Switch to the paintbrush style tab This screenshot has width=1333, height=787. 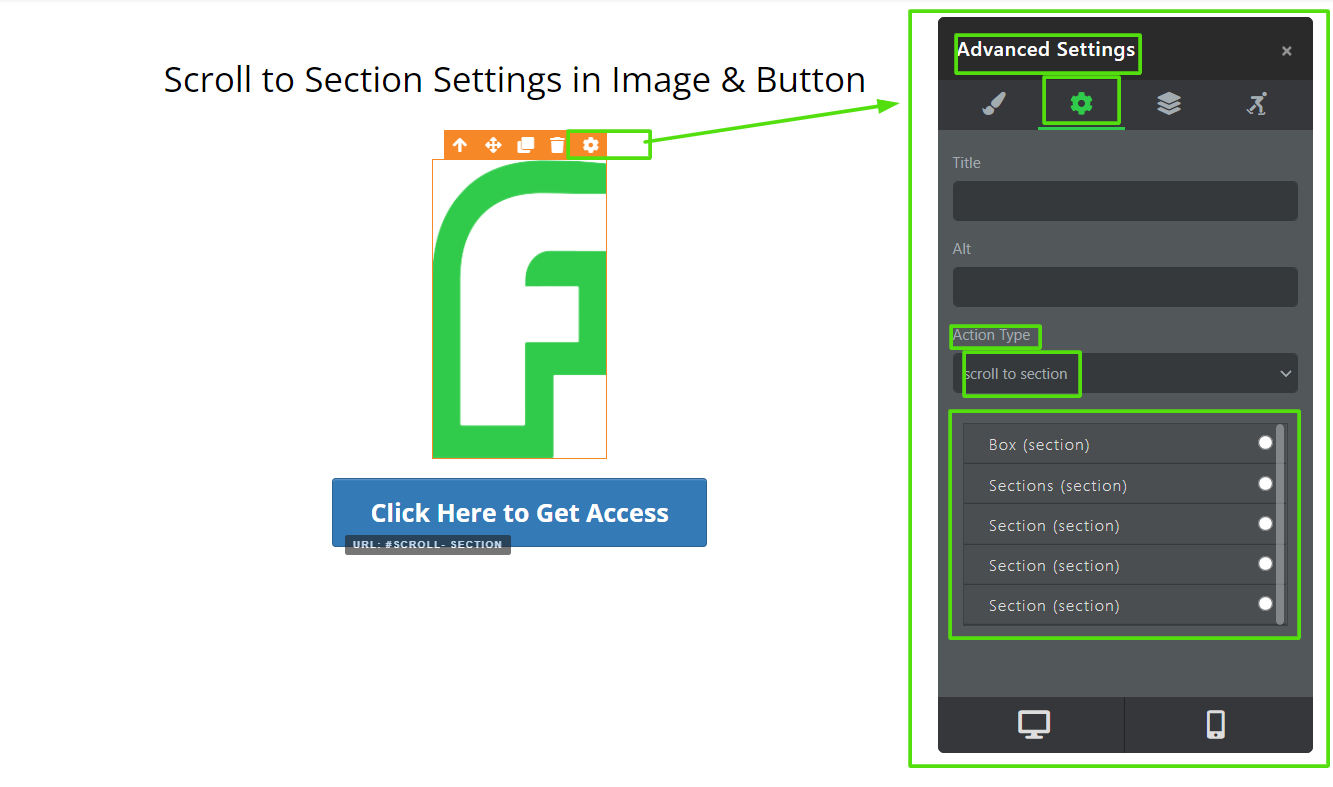click(993, 104)
